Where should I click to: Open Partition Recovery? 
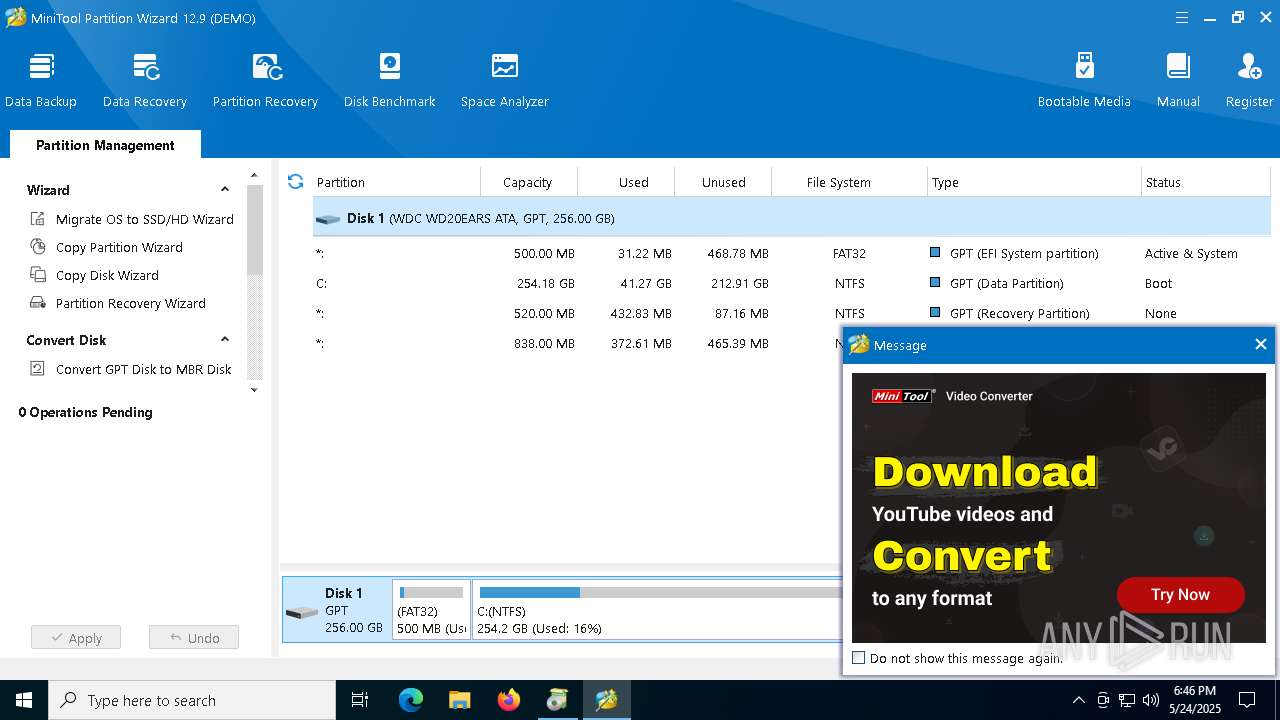pos(265,80)
